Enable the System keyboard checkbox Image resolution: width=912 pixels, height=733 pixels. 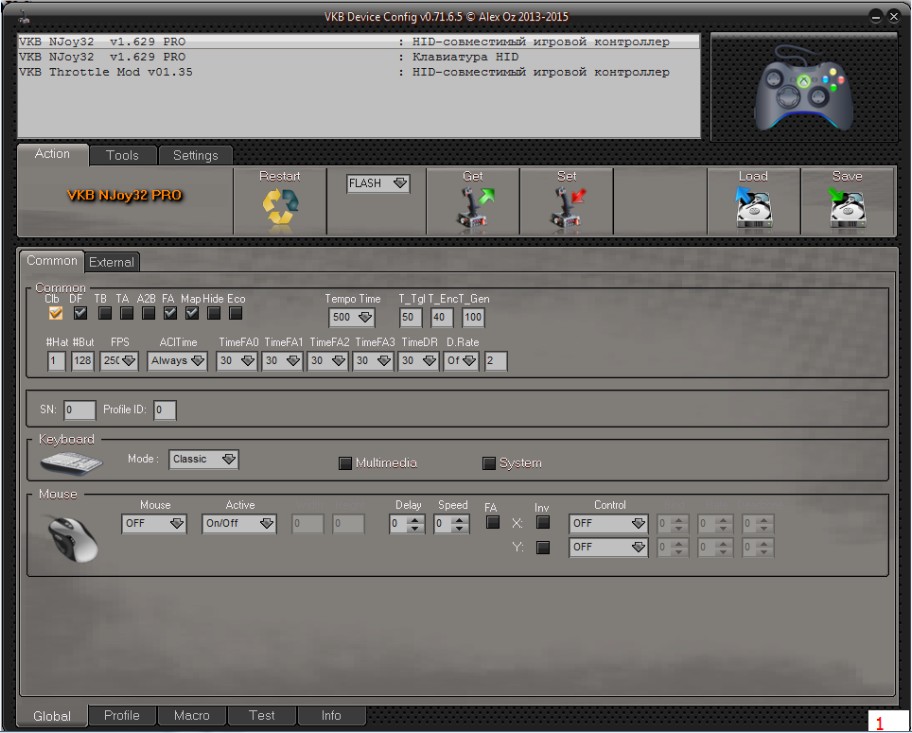coord(489,463)
